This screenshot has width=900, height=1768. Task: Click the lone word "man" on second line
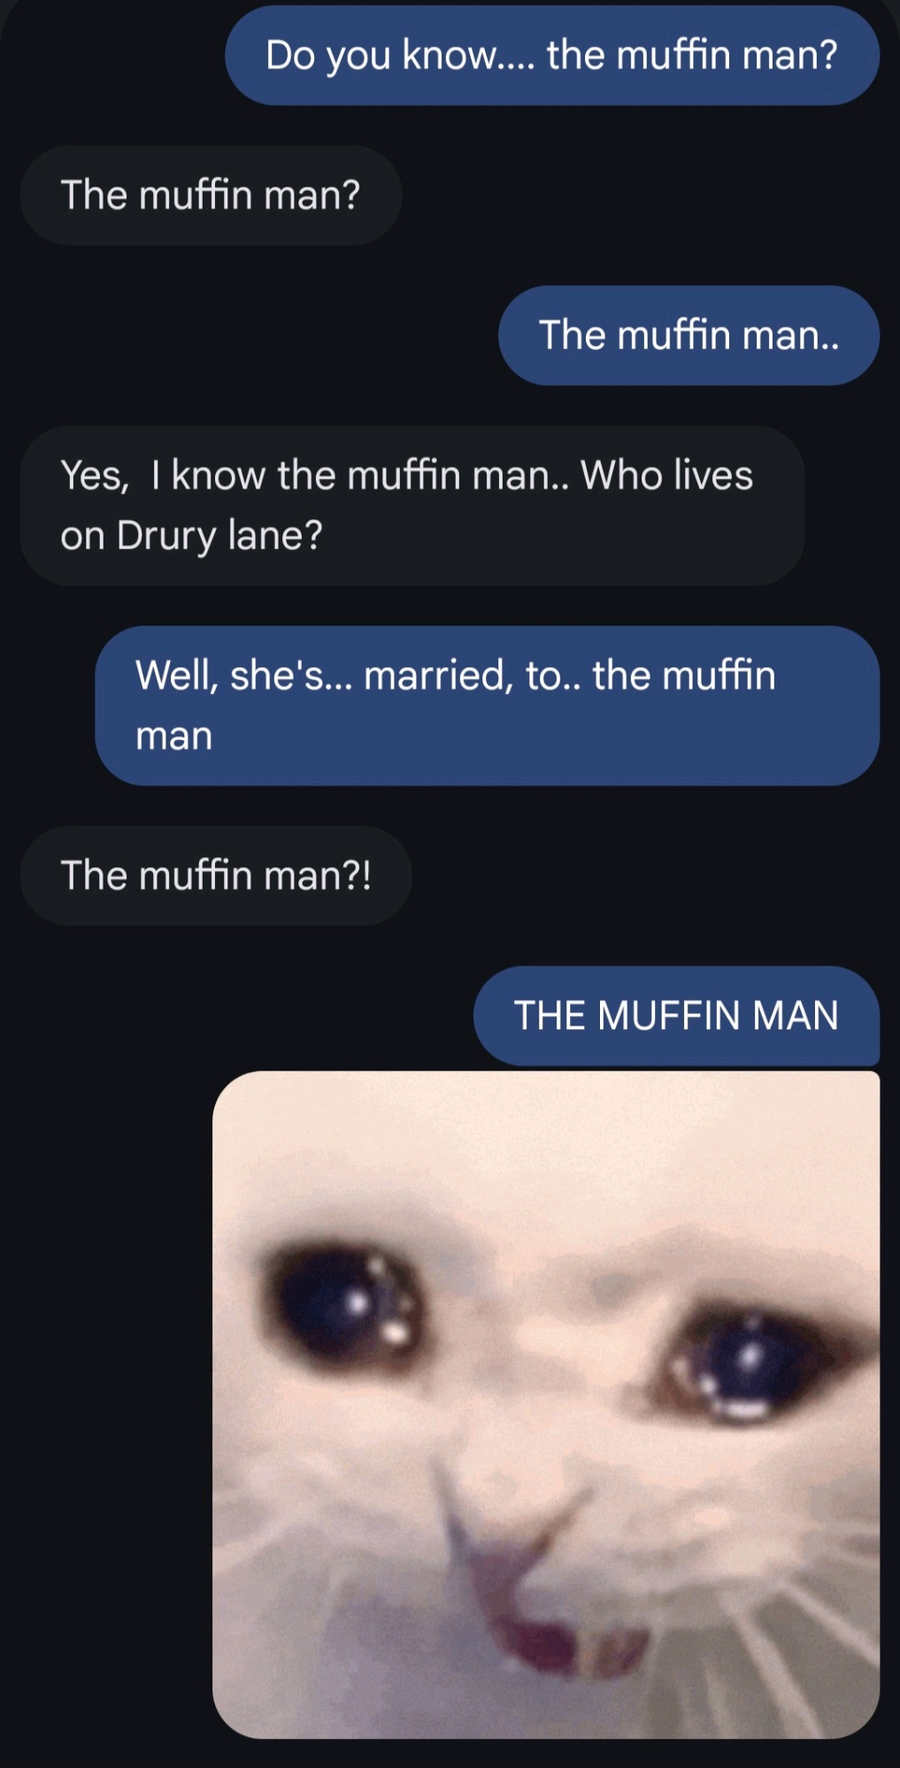click(174, 737)
